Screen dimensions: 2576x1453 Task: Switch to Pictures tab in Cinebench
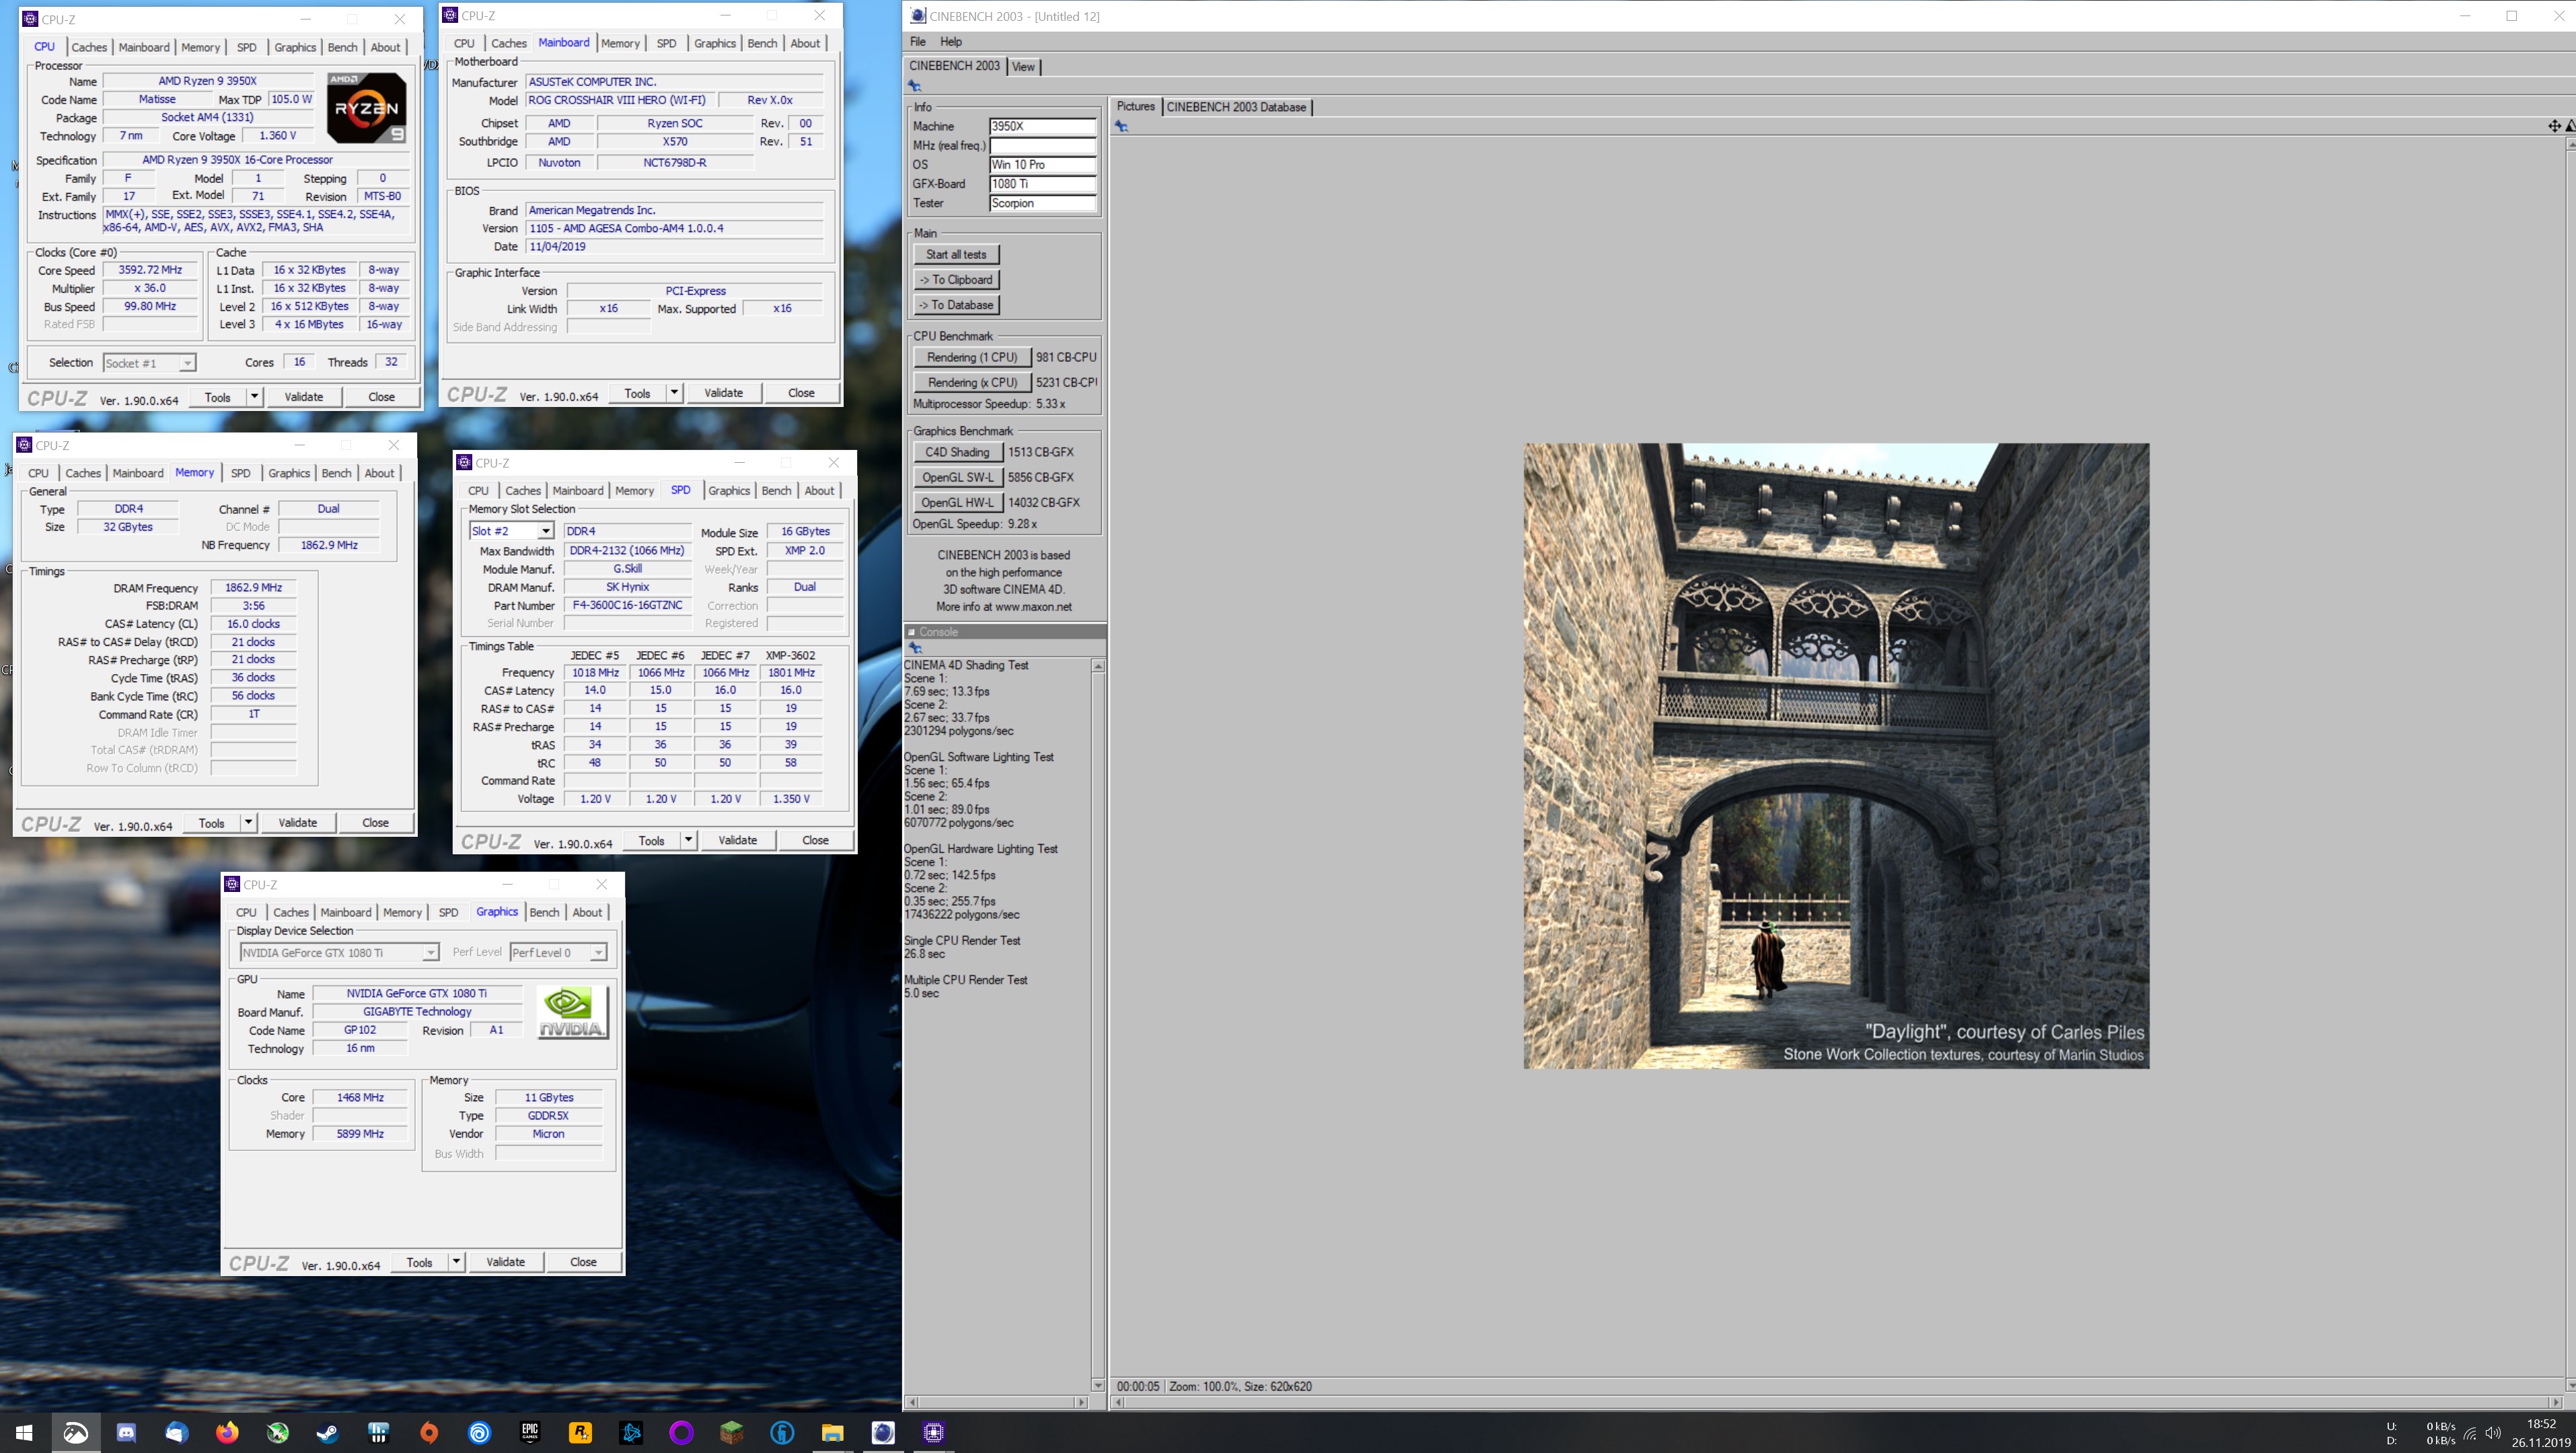(1135, 106)
